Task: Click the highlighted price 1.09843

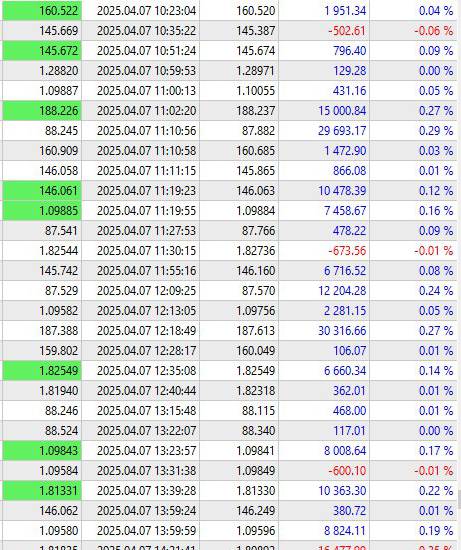Action: 42,450
